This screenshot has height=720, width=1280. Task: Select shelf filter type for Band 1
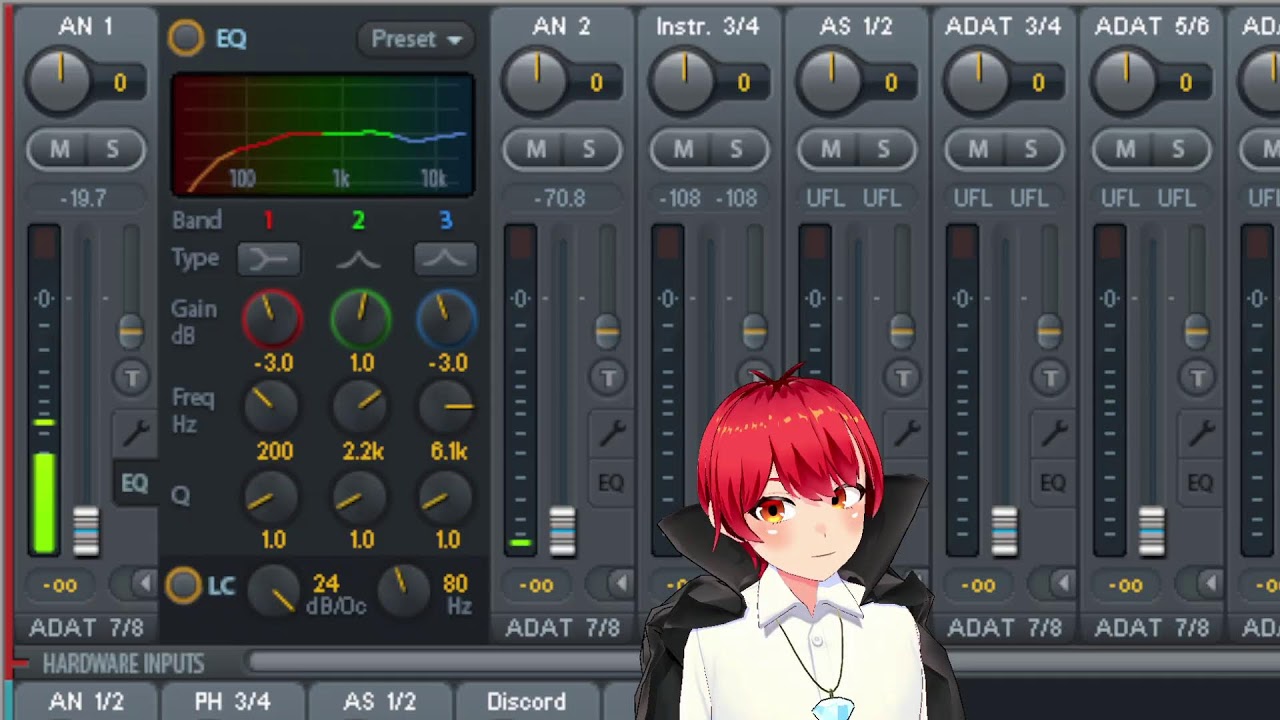pyautogui.click(x=269, y=259)
